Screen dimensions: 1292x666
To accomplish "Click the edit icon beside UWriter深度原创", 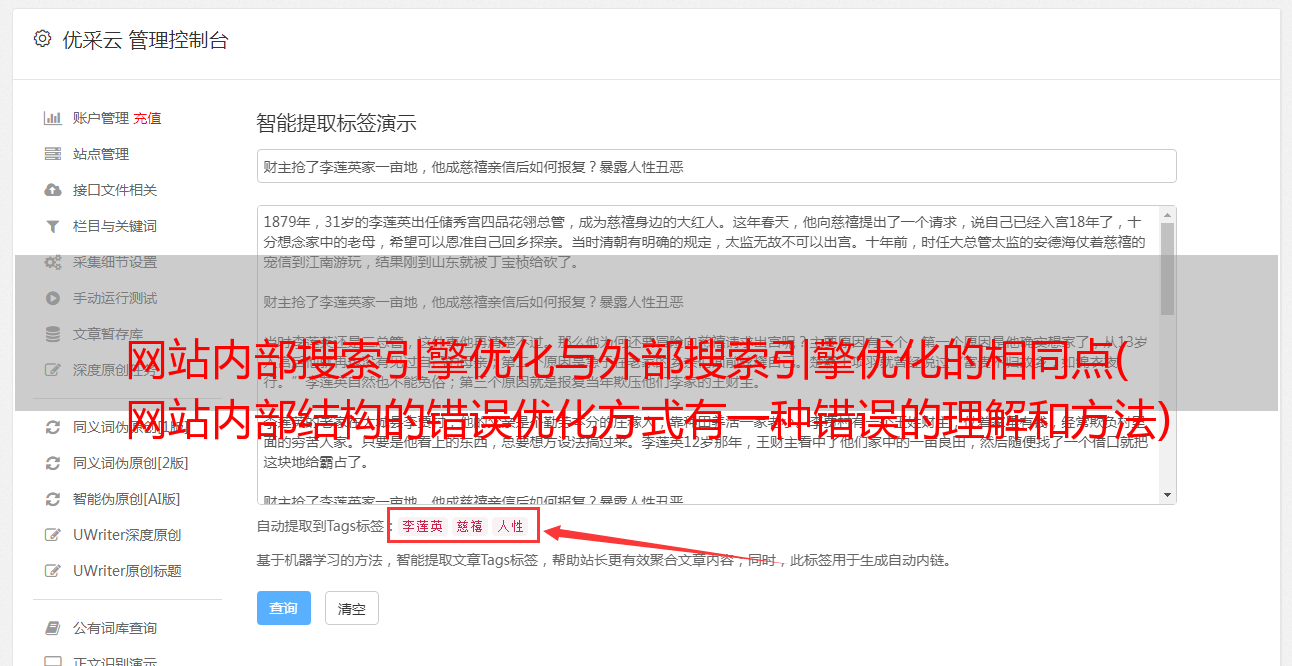I will 53,535.
